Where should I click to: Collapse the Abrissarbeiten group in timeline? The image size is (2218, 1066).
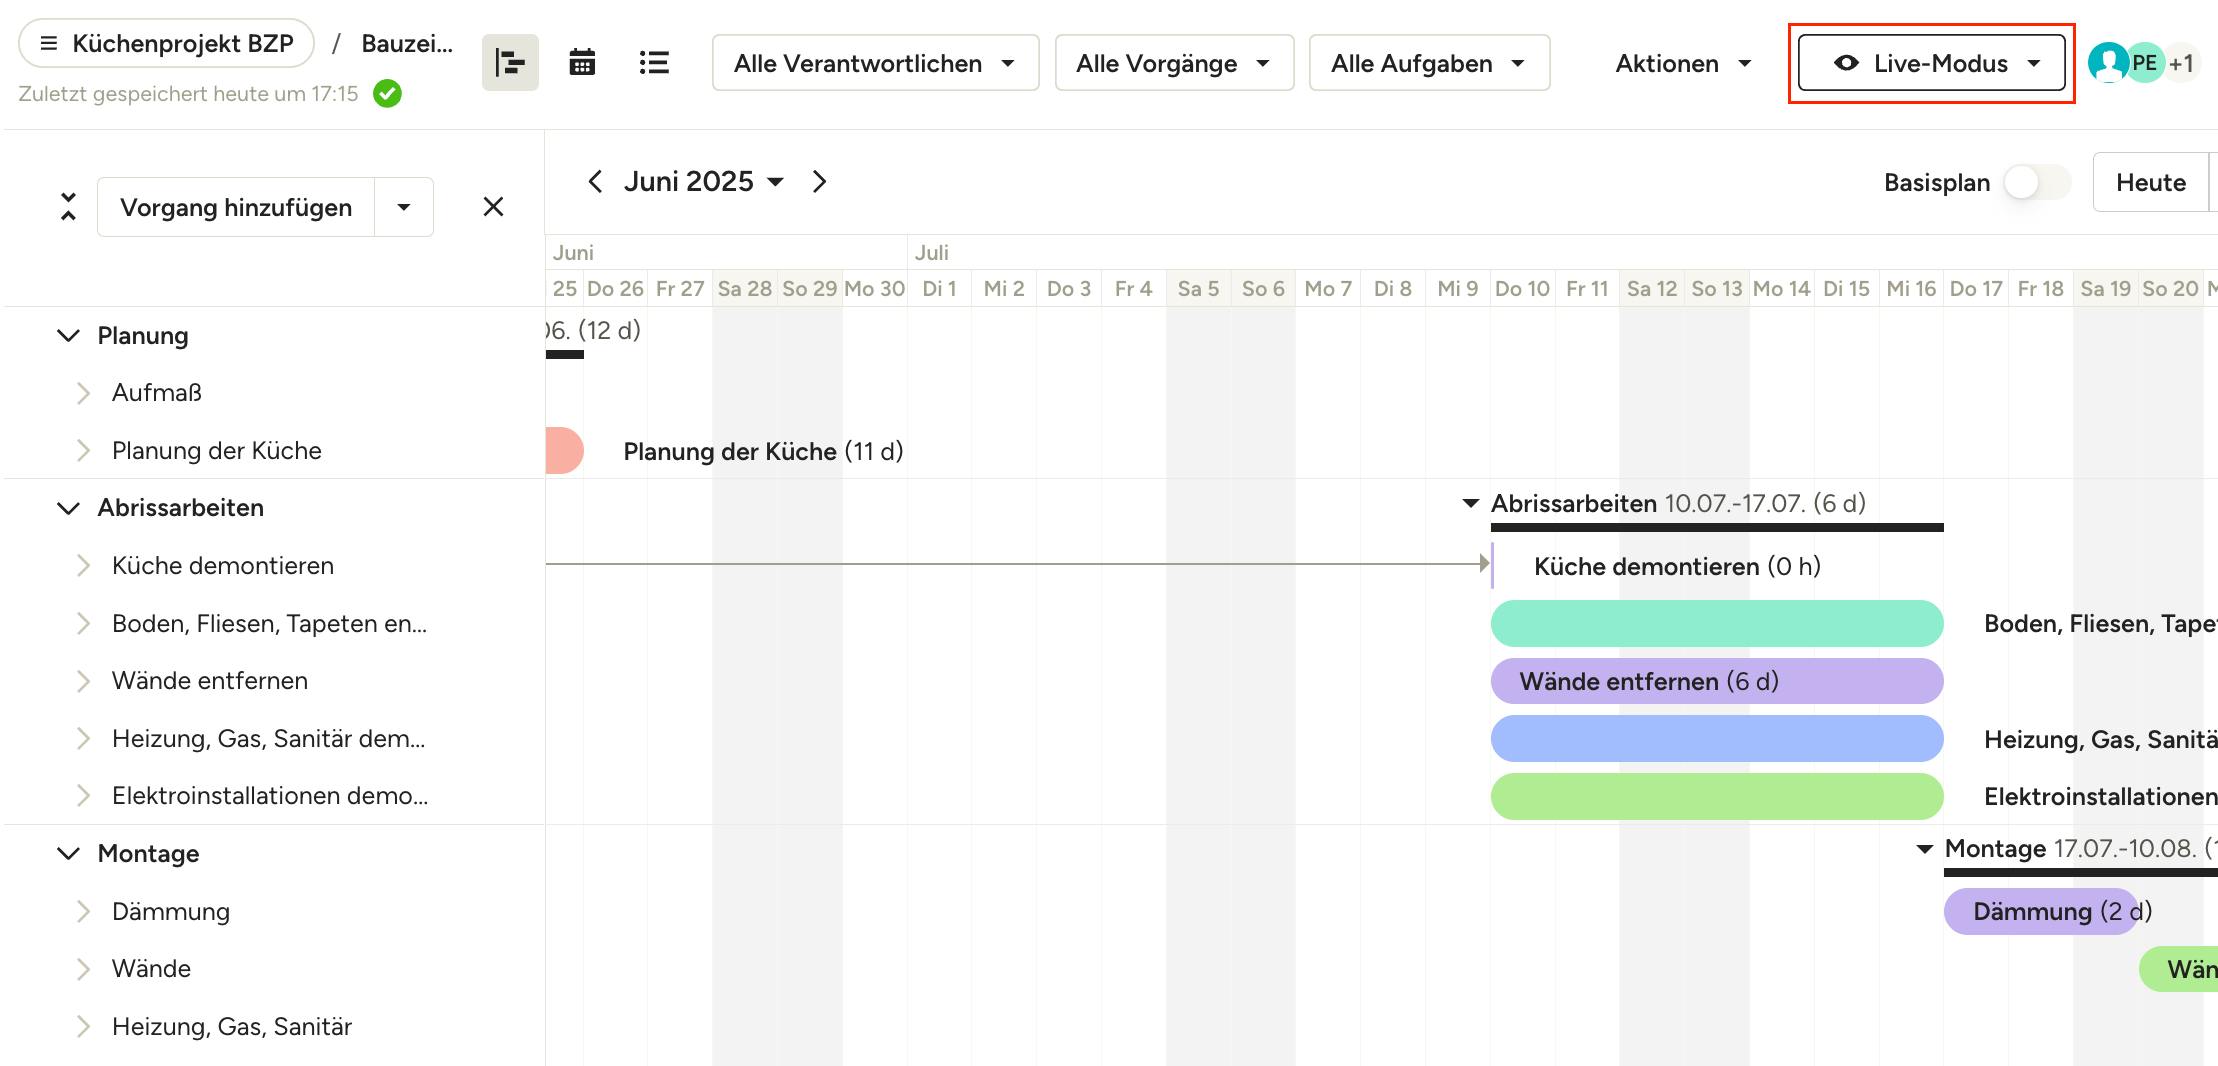coord(1470,503)
